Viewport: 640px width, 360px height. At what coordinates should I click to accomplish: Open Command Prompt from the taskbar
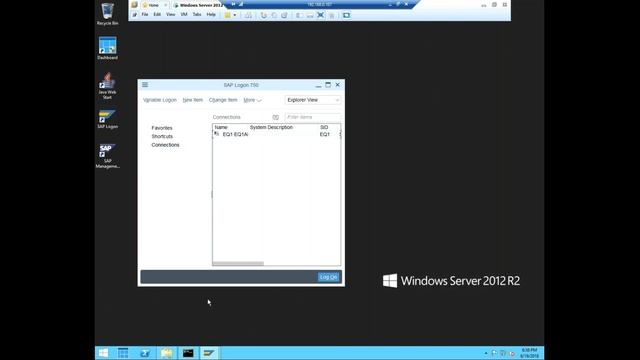(188, 353)
